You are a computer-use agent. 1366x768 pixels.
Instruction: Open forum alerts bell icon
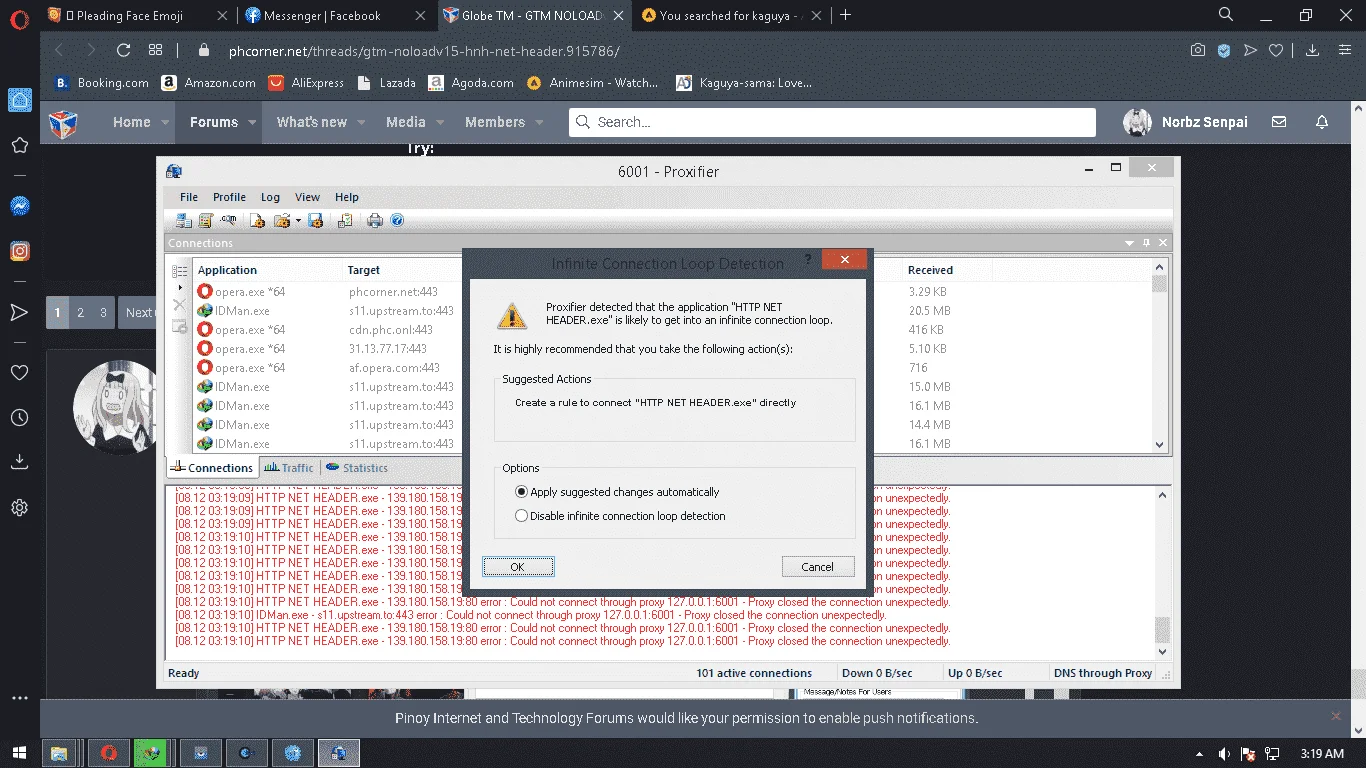coord(1322,122)
